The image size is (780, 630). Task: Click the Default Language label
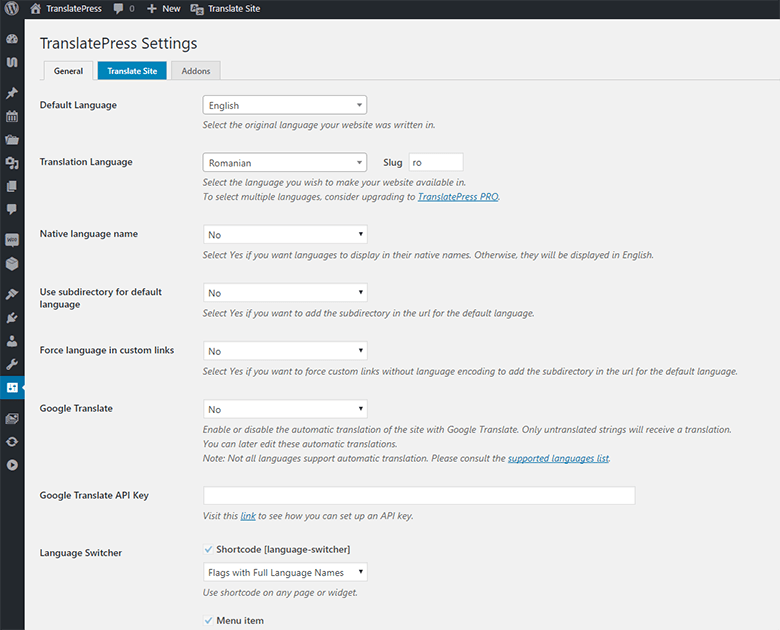(78, 105)
